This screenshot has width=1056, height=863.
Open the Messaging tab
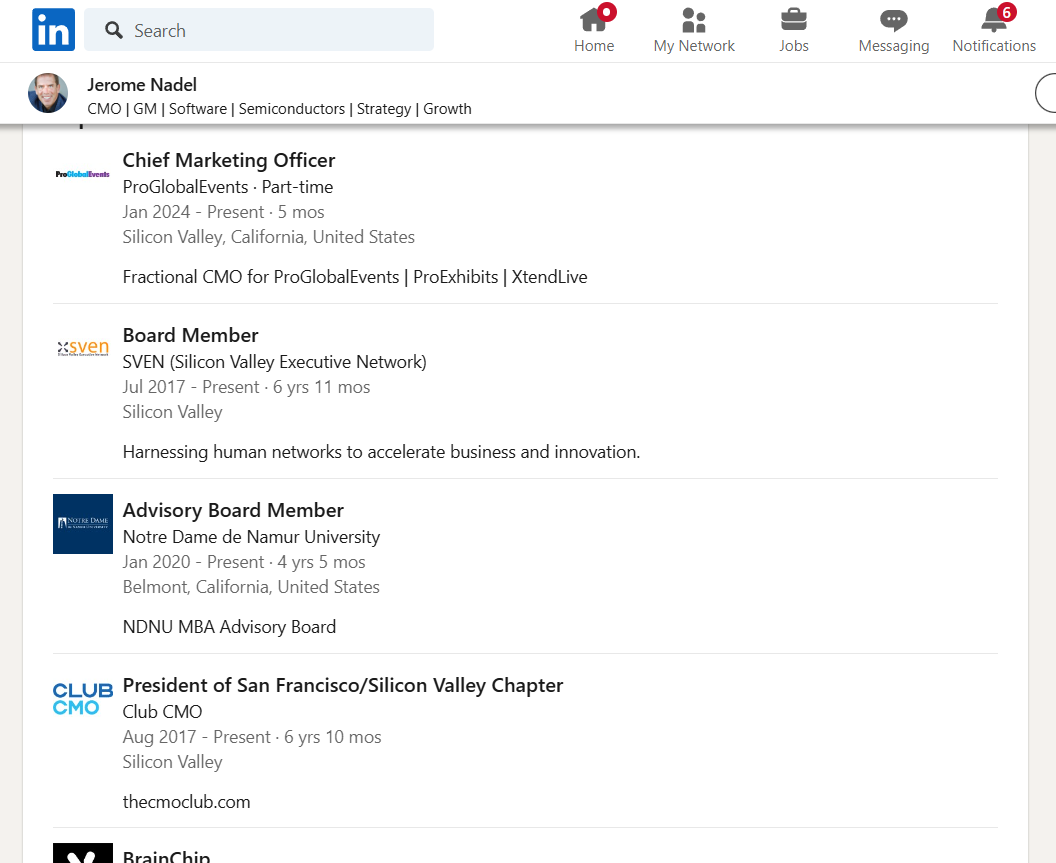pos(893,30)
